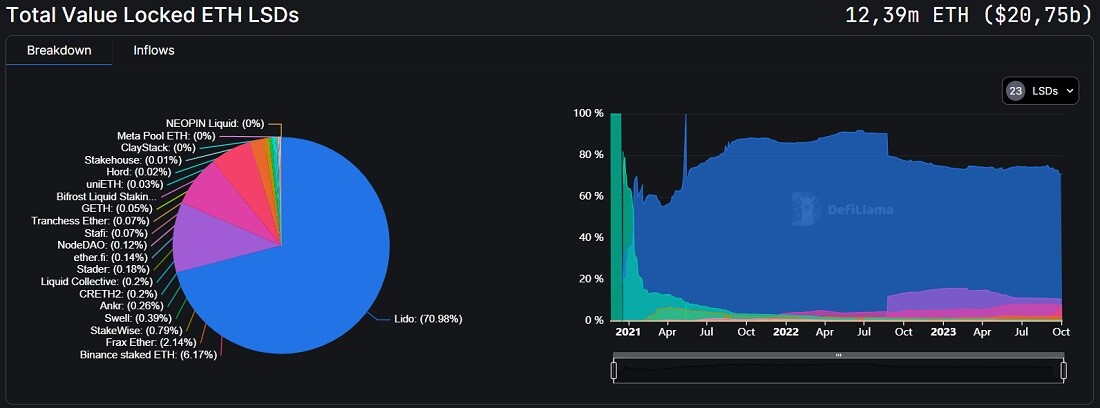Click the '100 %' y-axis label
Viewport: 1100px width, 408px height.
(x=588, y=114)
